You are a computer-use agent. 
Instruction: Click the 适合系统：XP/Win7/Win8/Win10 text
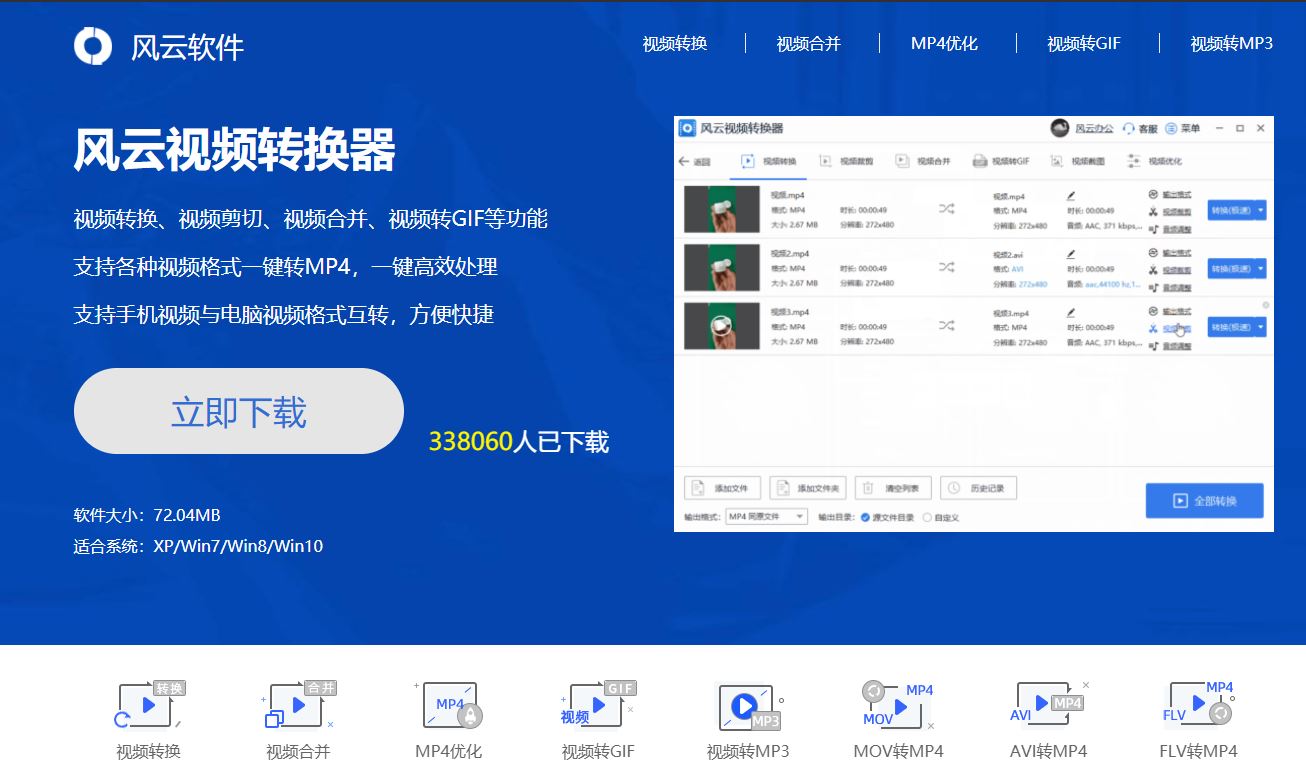pos(198,547)
